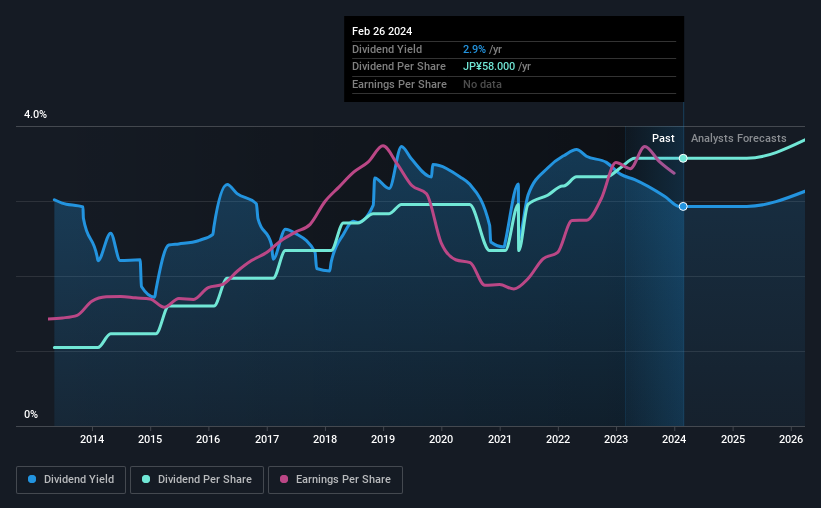The height and width of the screenshot is (508, 821).
Task: Click the 'No data' earnings value
Action: pos(482,84)
